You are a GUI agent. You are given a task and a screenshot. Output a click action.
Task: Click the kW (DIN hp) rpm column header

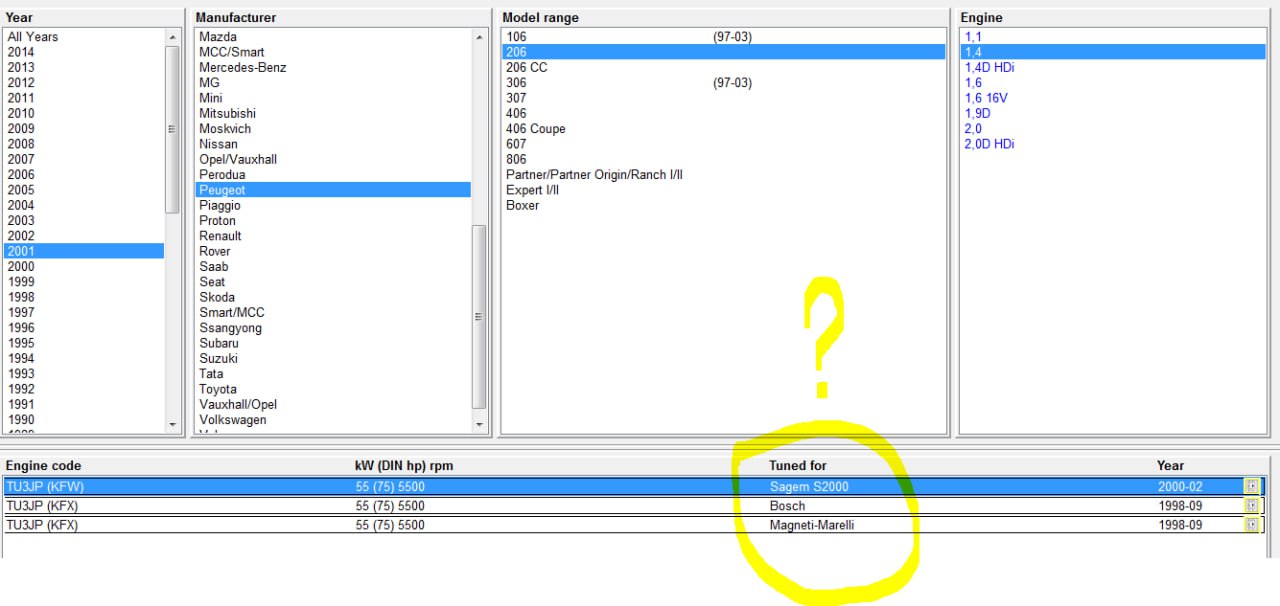[x=404, y=465]
